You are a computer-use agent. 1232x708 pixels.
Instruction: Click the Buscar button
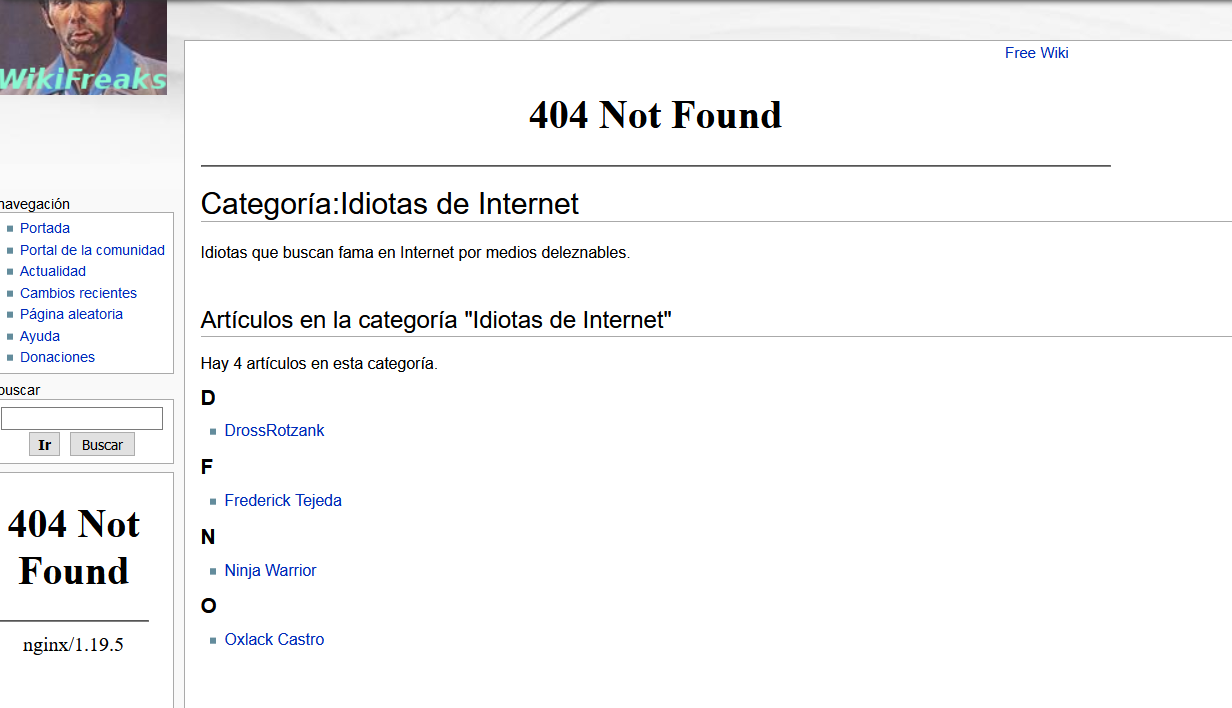click(102, 445)
